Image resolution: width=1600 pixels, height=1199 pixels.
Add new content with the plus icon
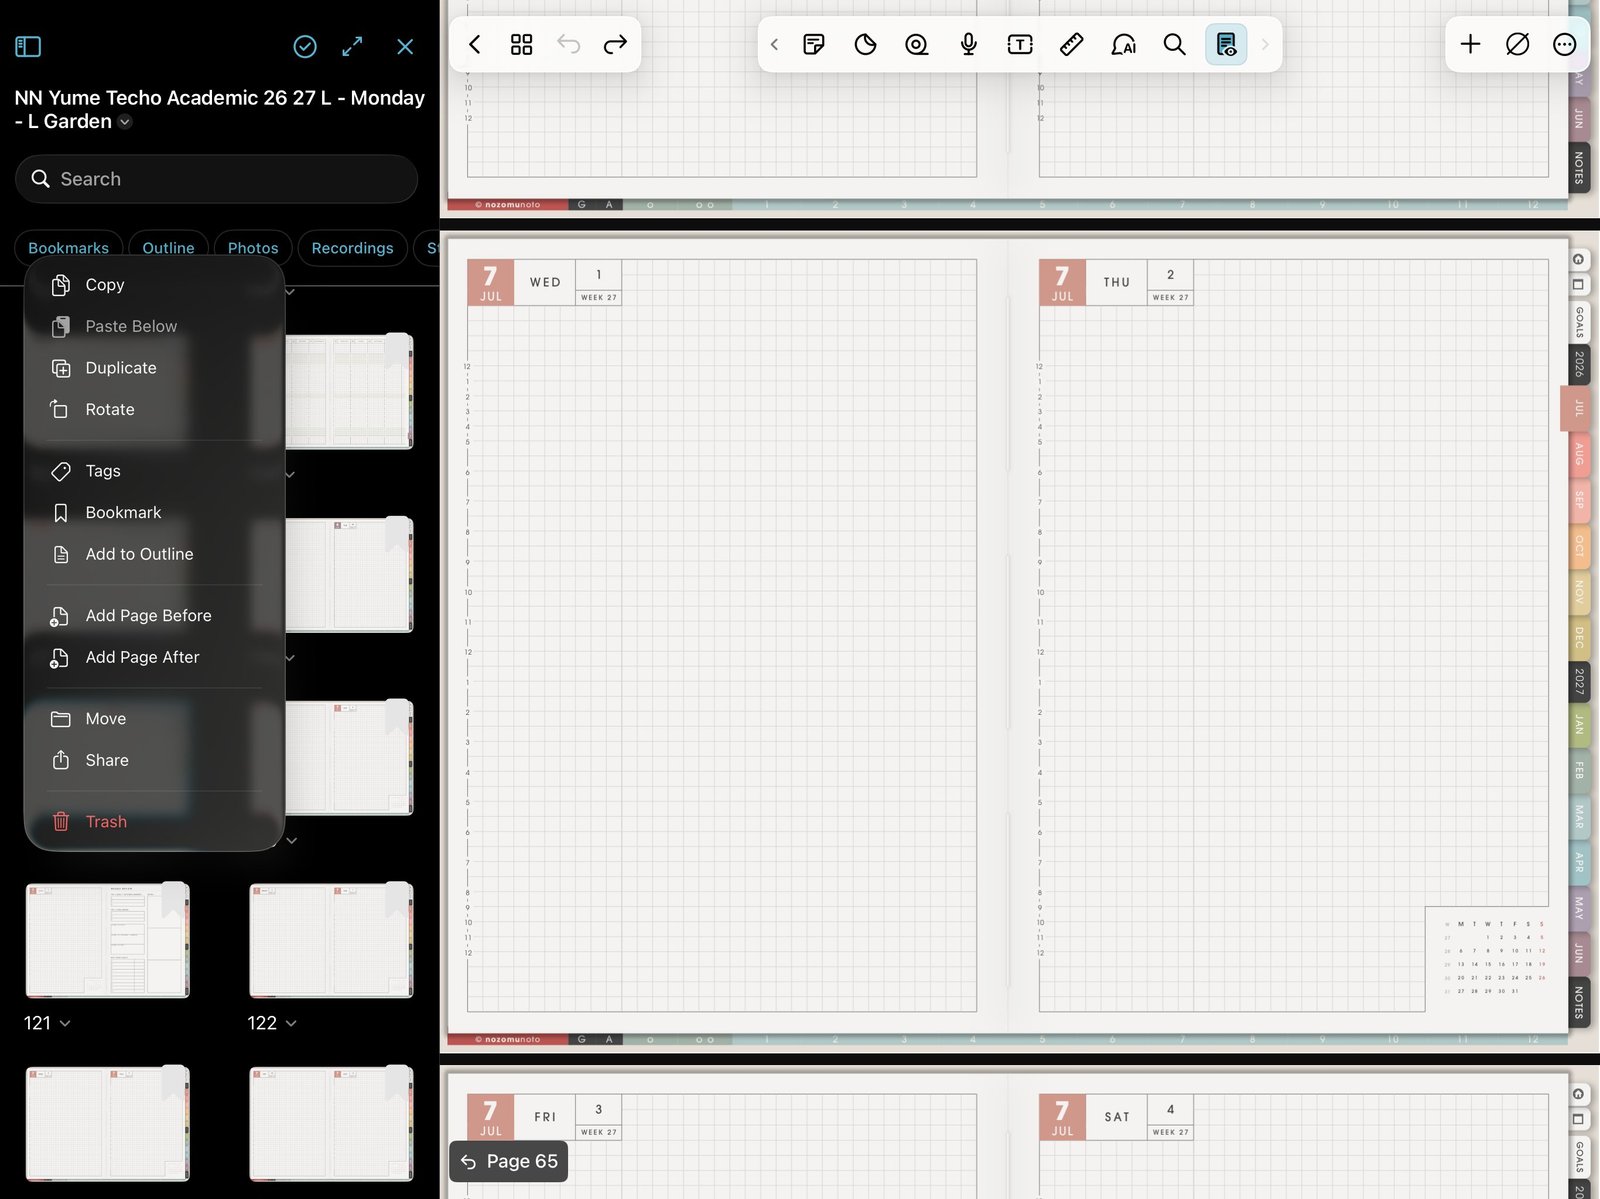click(x=1470, y=44)
